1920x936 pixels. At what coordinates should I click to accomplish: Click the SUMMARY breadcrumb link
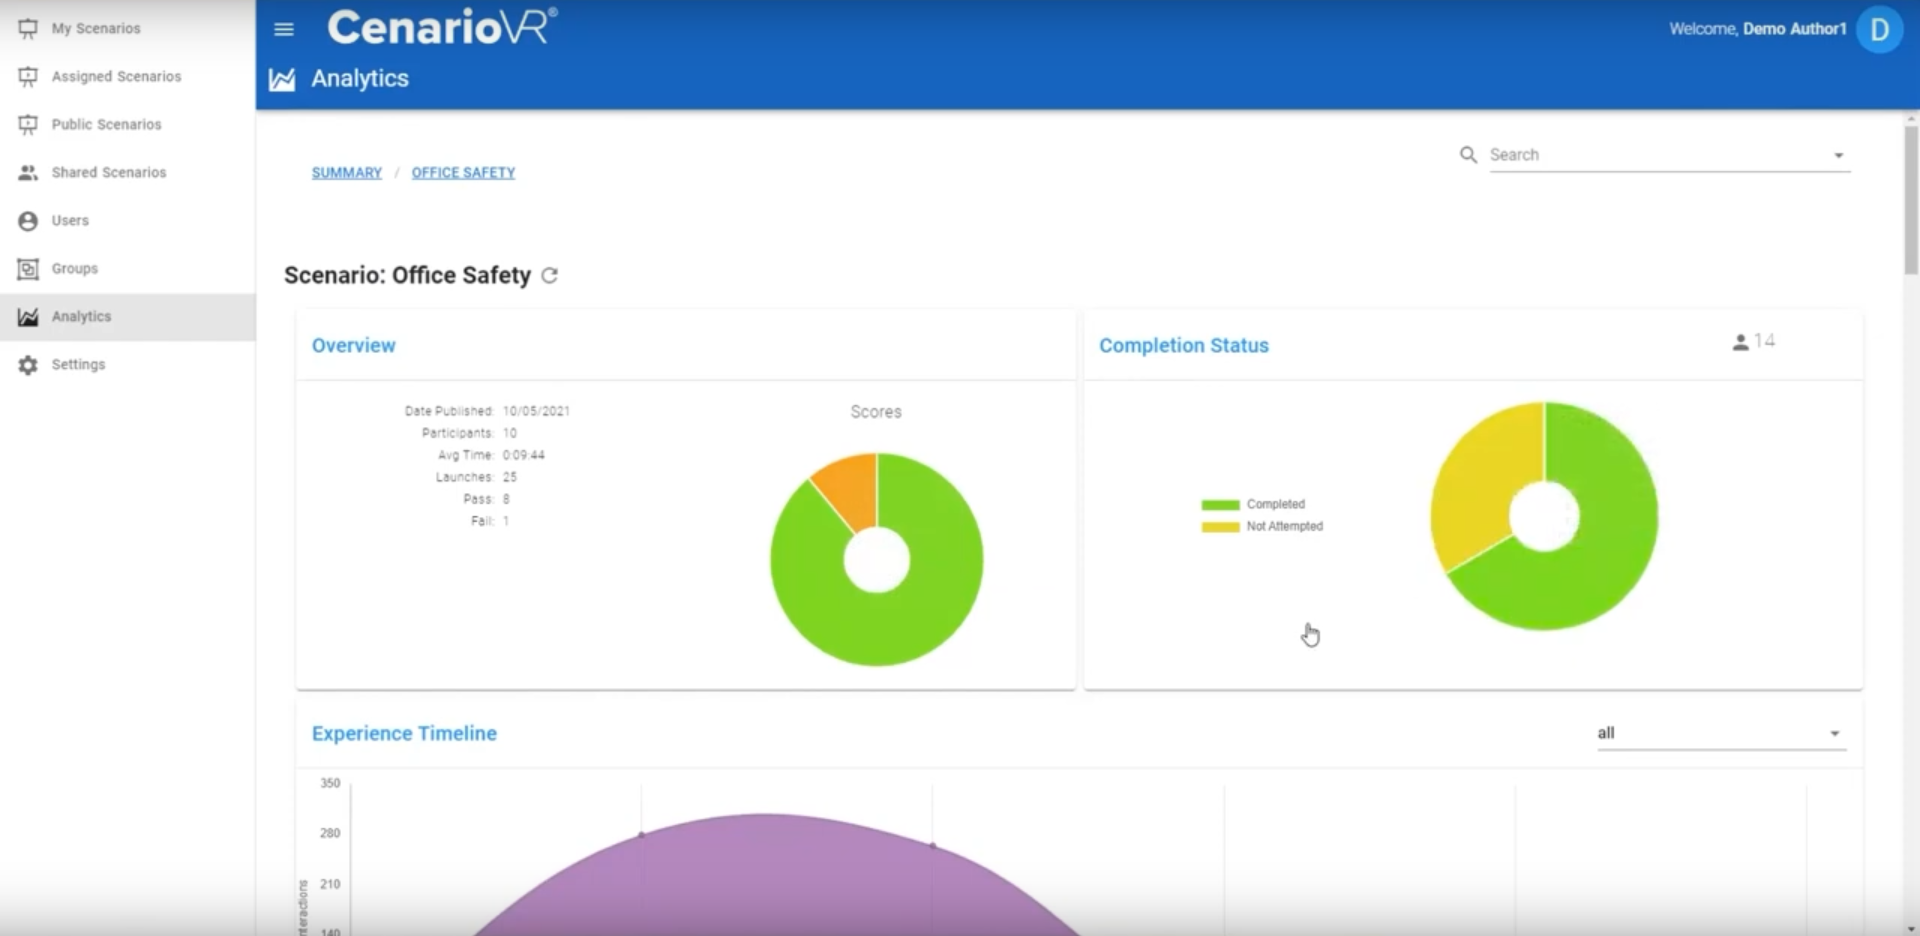click(346, 173)
